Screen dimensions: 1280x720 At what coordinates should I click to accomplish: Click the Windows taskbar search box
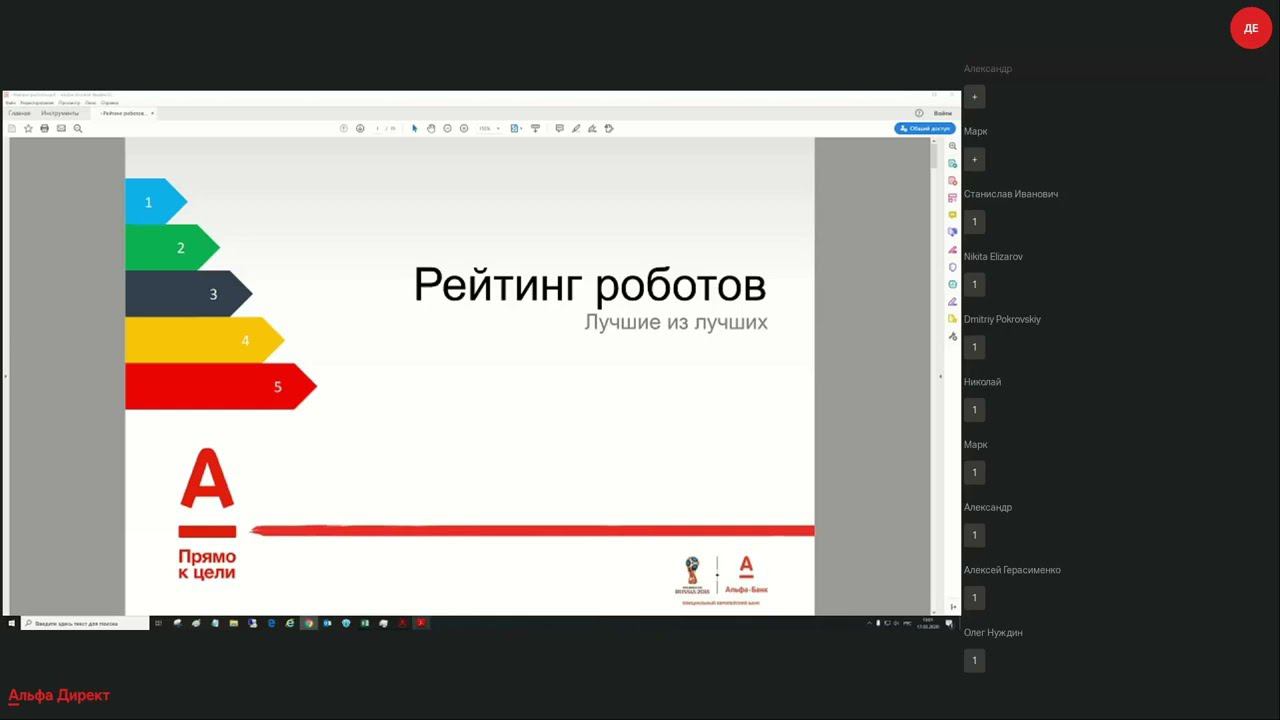point(86,623)
